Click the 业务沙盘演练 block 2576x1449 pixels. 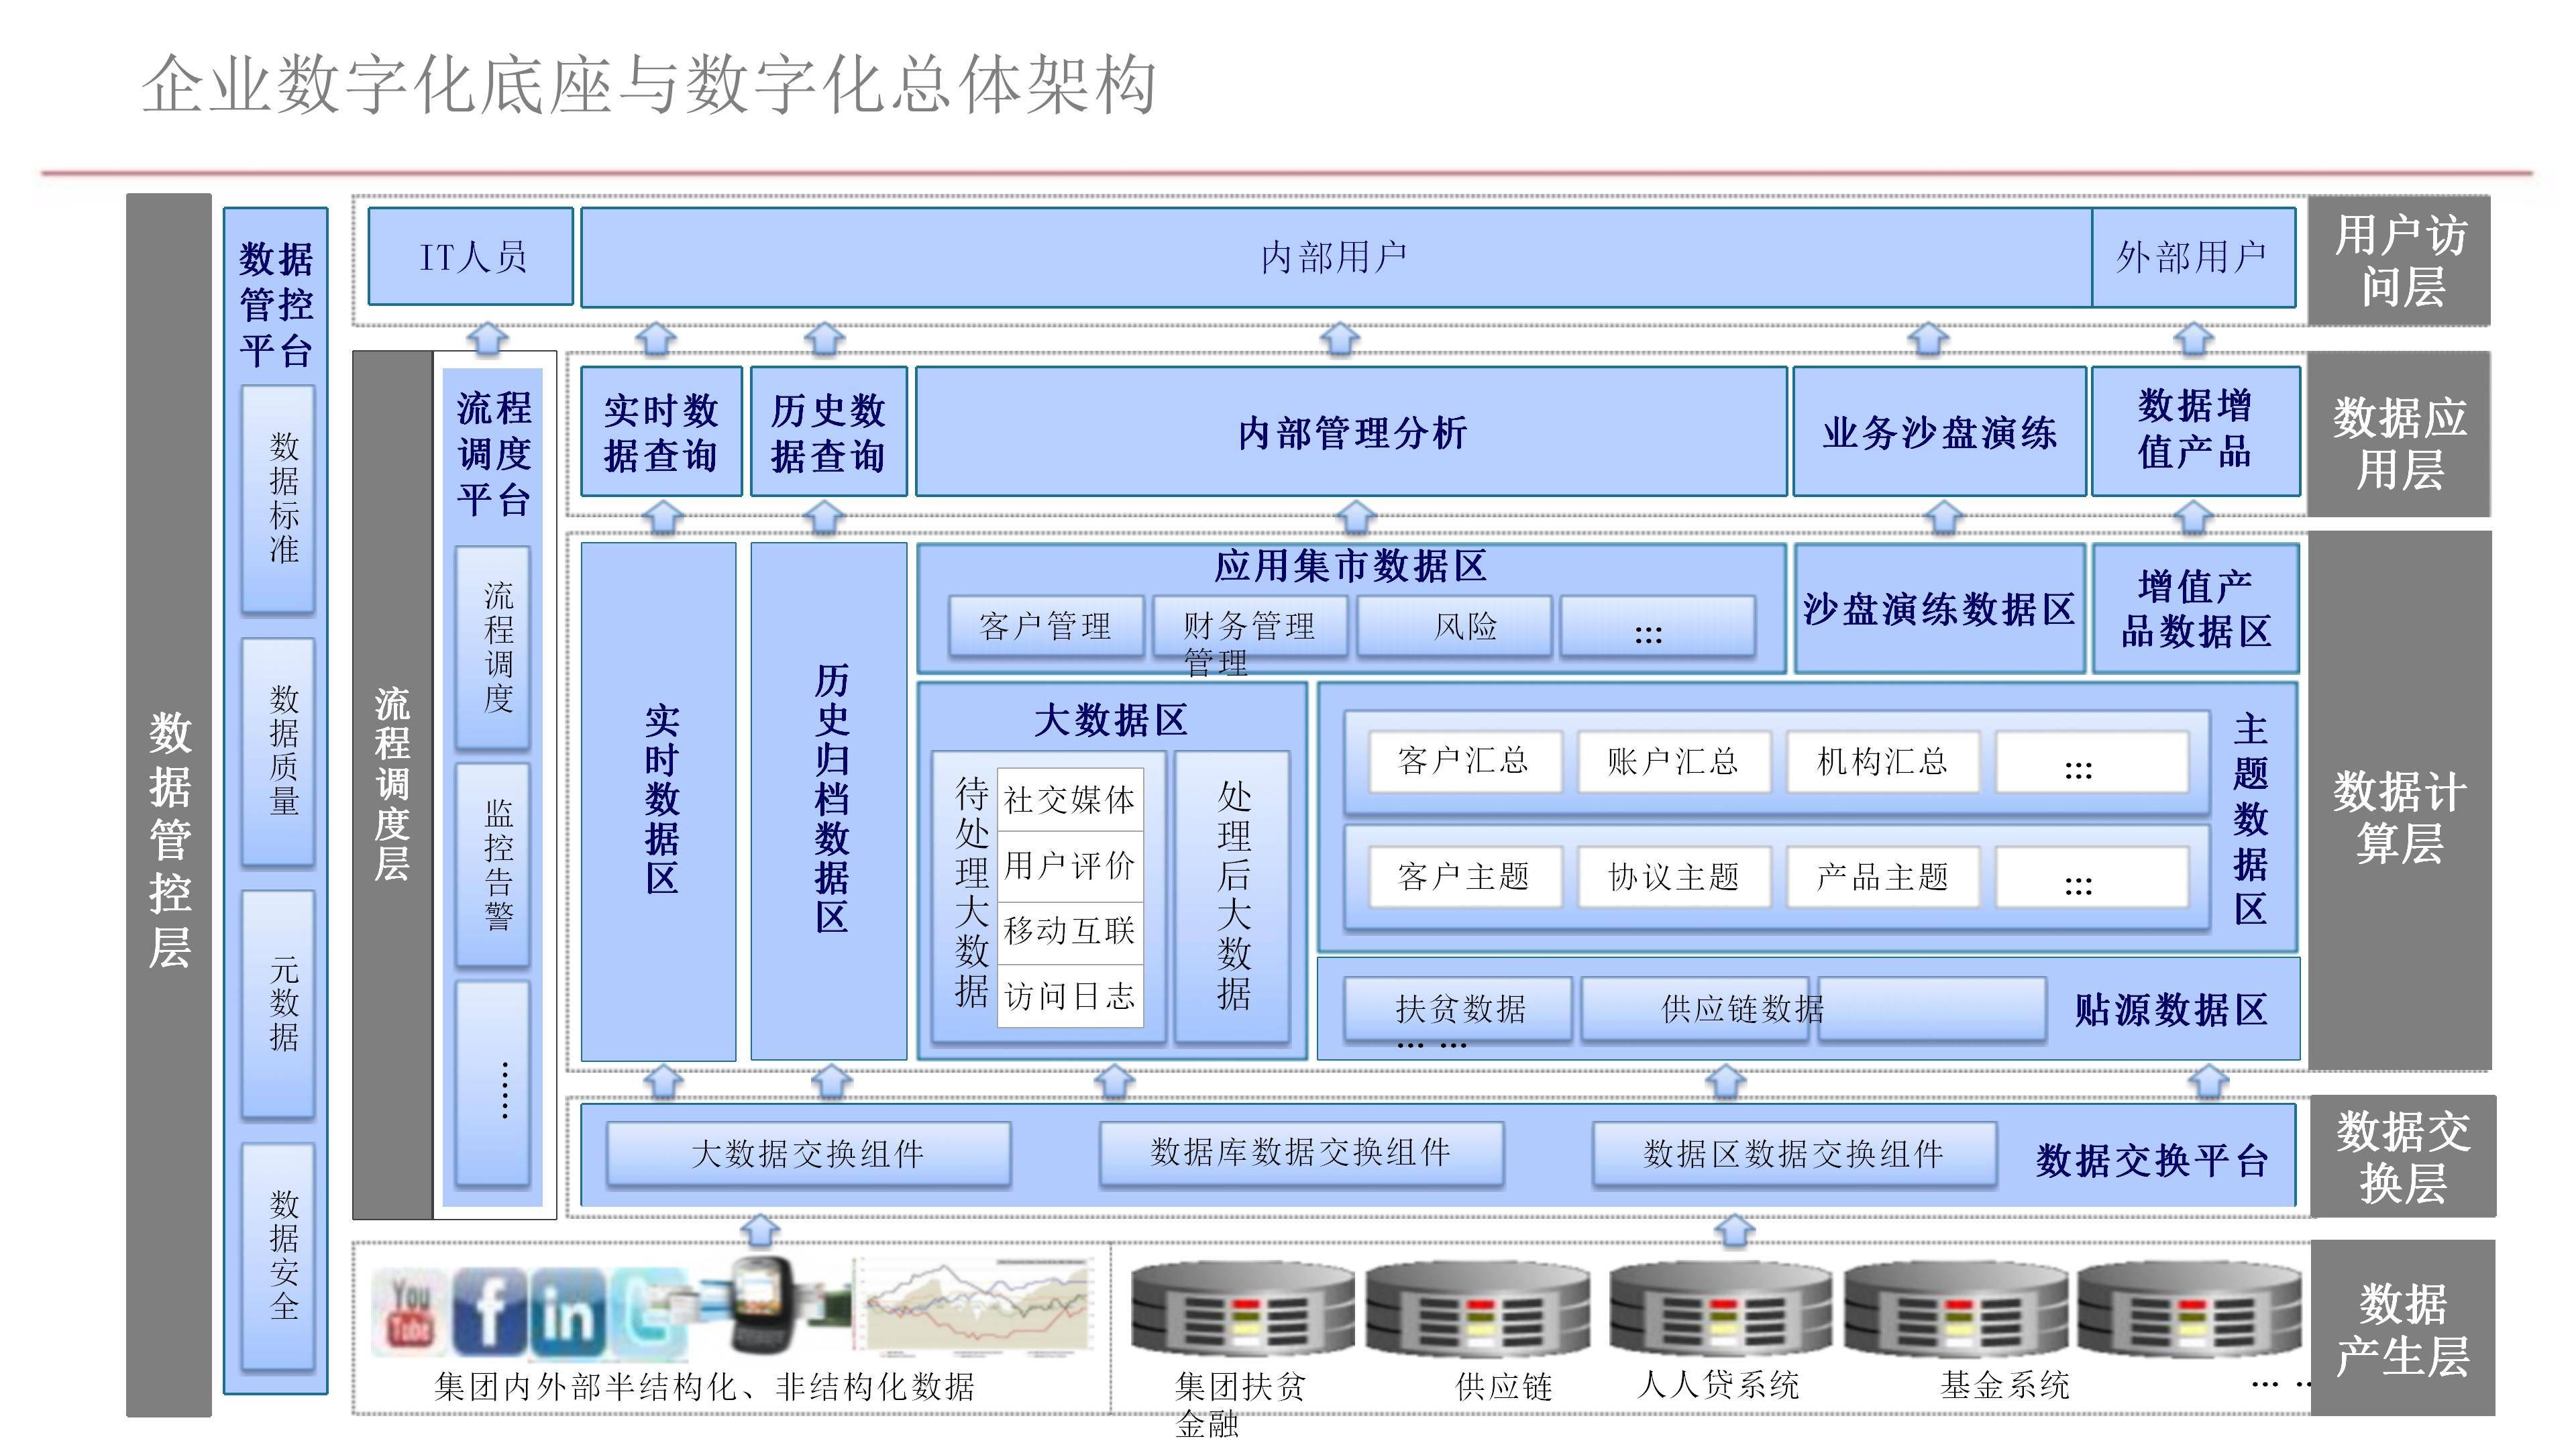(x=1939, y=432)
